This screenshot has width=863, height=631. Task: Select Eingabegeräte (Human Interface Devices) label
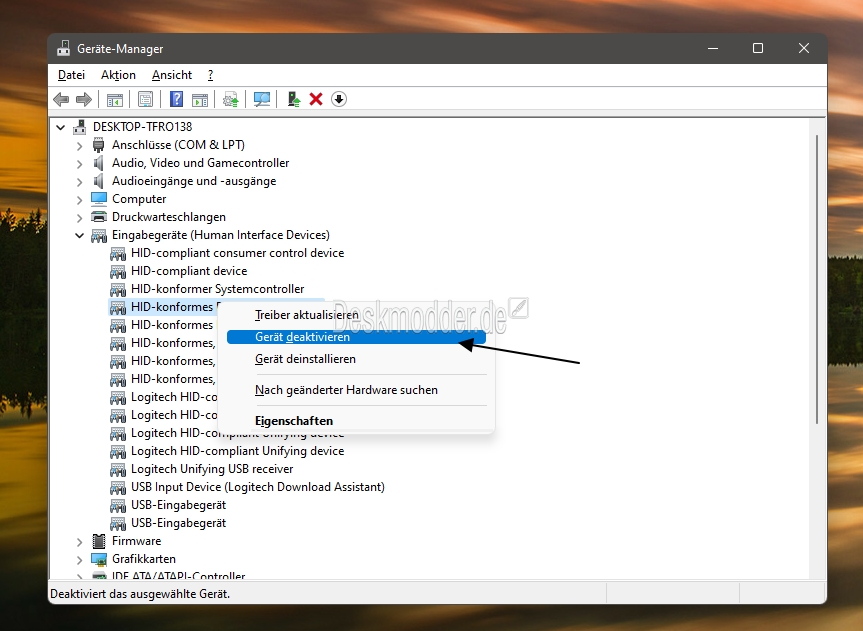(x=221, y=235)
